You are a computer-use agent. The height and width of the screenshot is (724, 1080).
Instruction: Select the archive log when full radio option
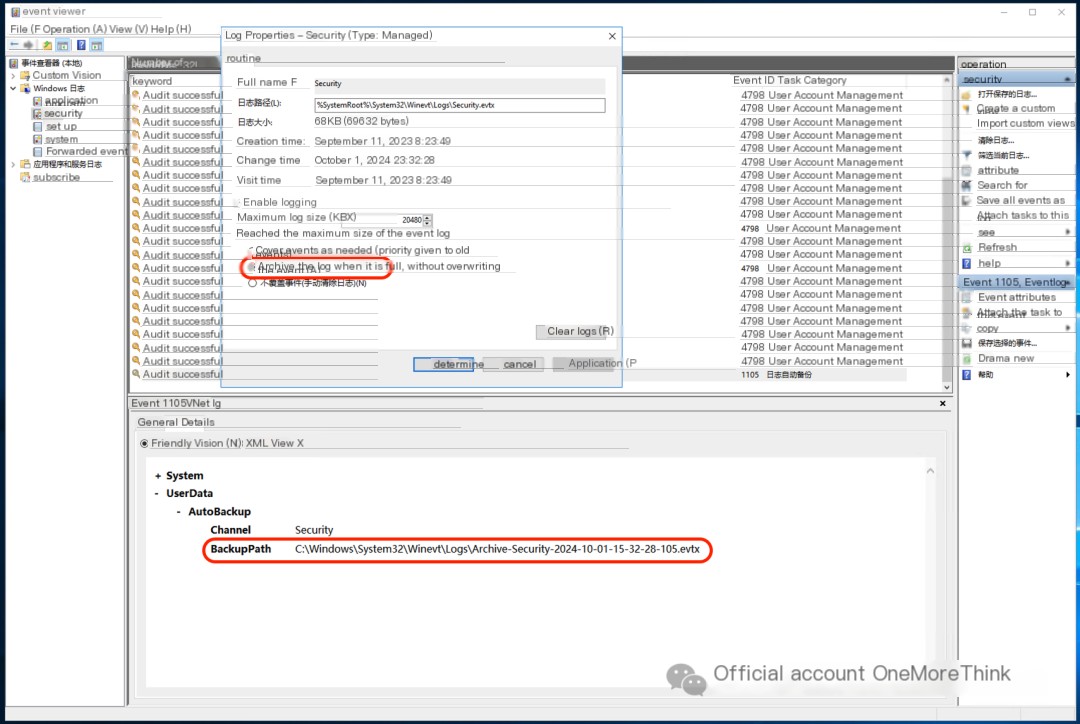click(x=252, y=267)
